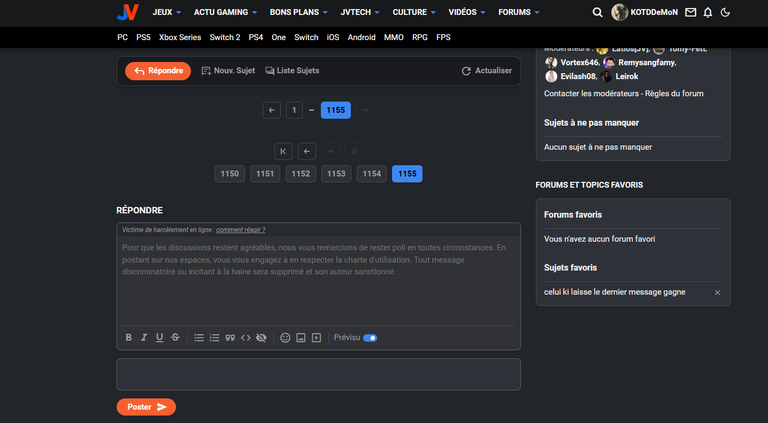The image size is (768, 423).
Task: Insert an image using the picture icon
Action: [301, 338]
